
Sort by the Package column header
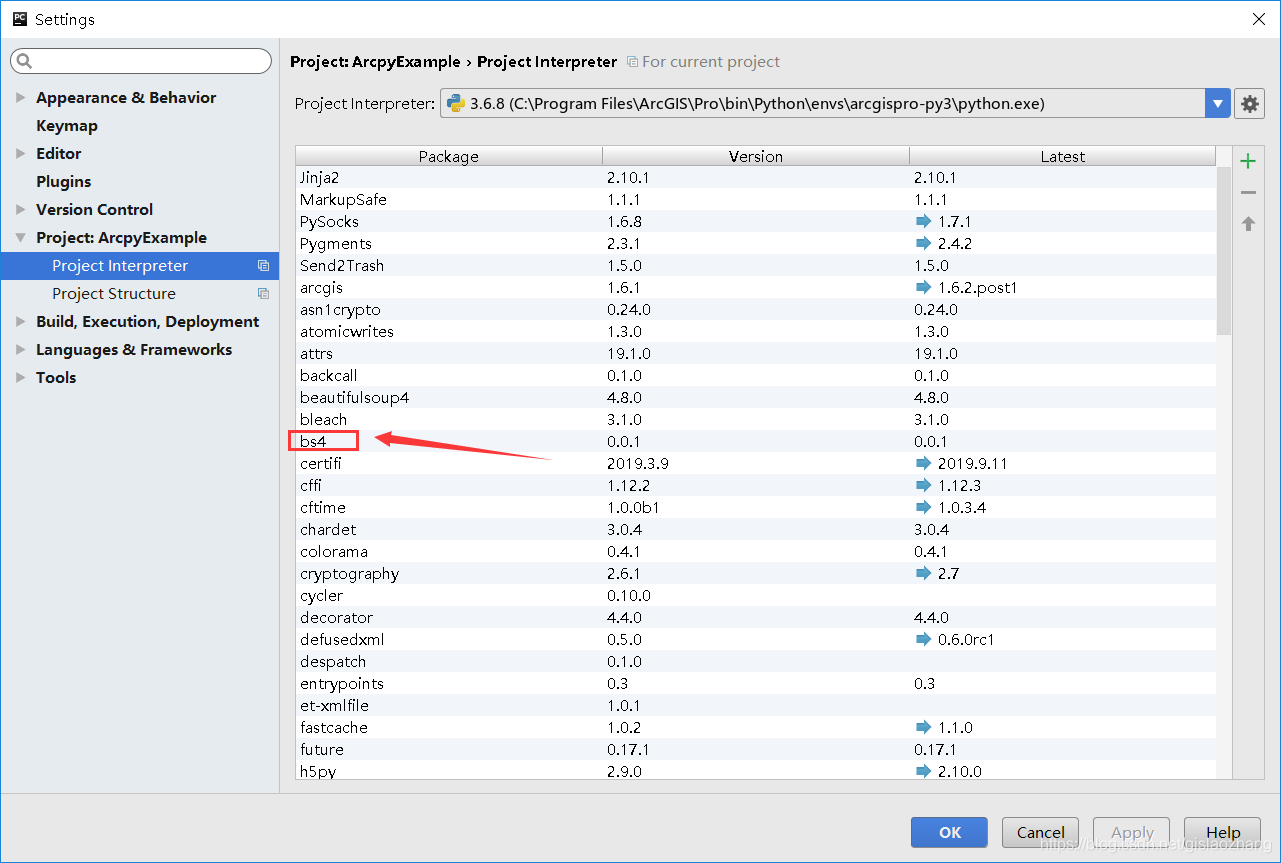pyautogui.click(x=449, y=156)
